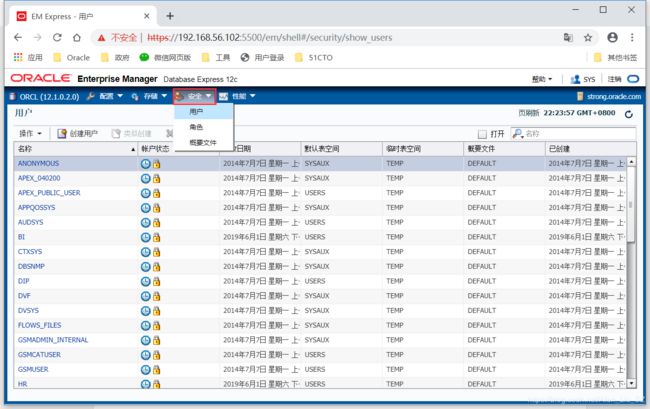This screenshot has height=409, width=650.
Task: Click the lock icon in DVF row
Action: [156, 296]
